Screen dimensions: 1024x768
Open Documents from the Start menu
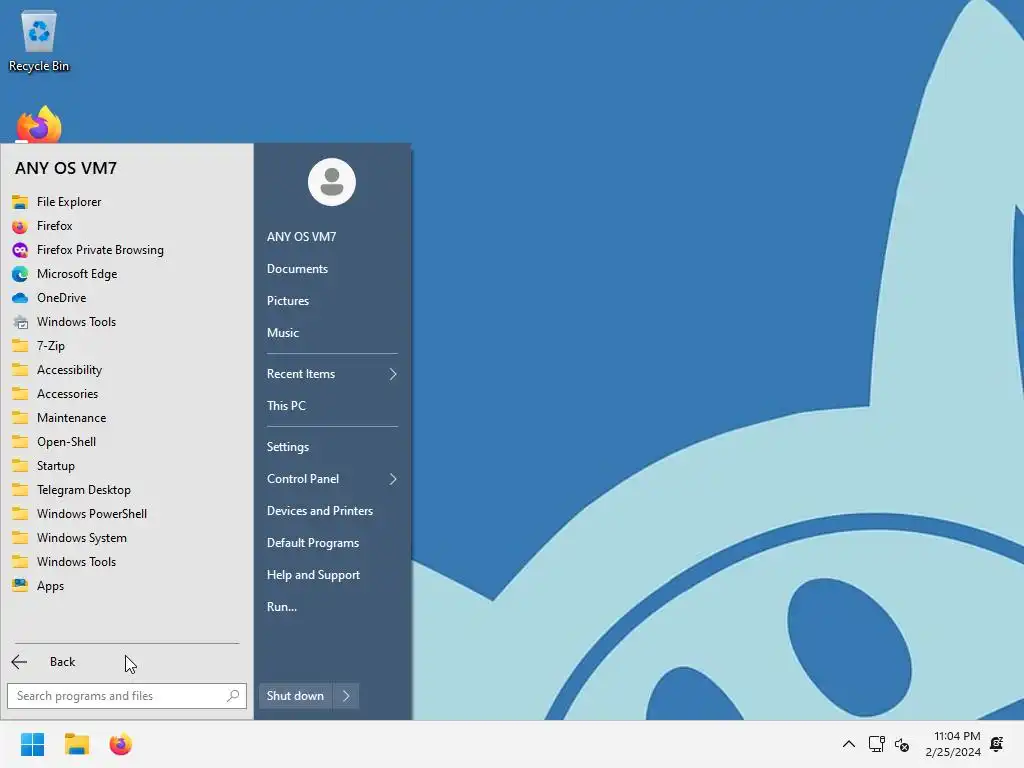pyautogui.click(x=297, y=269)
